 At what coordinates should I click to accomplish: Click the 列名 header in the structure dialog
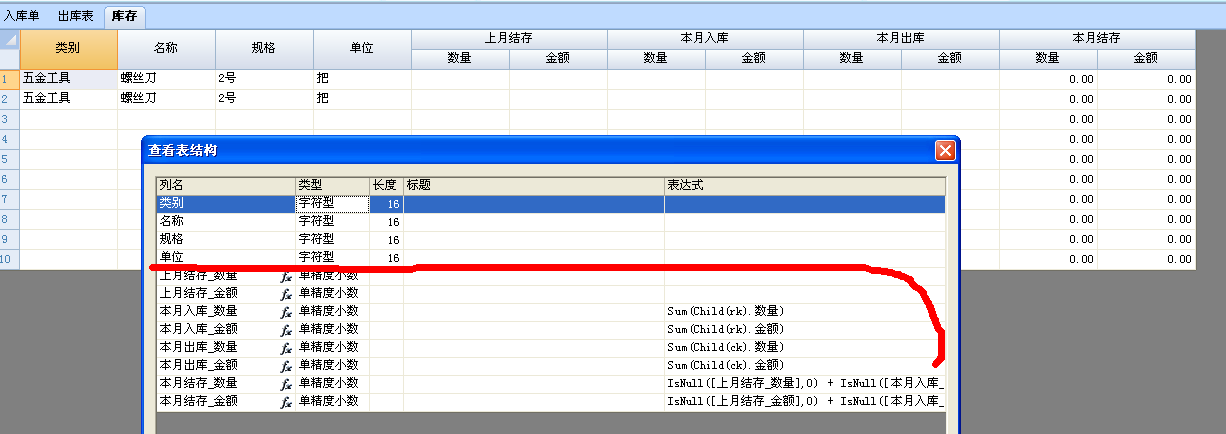point(225,185)
